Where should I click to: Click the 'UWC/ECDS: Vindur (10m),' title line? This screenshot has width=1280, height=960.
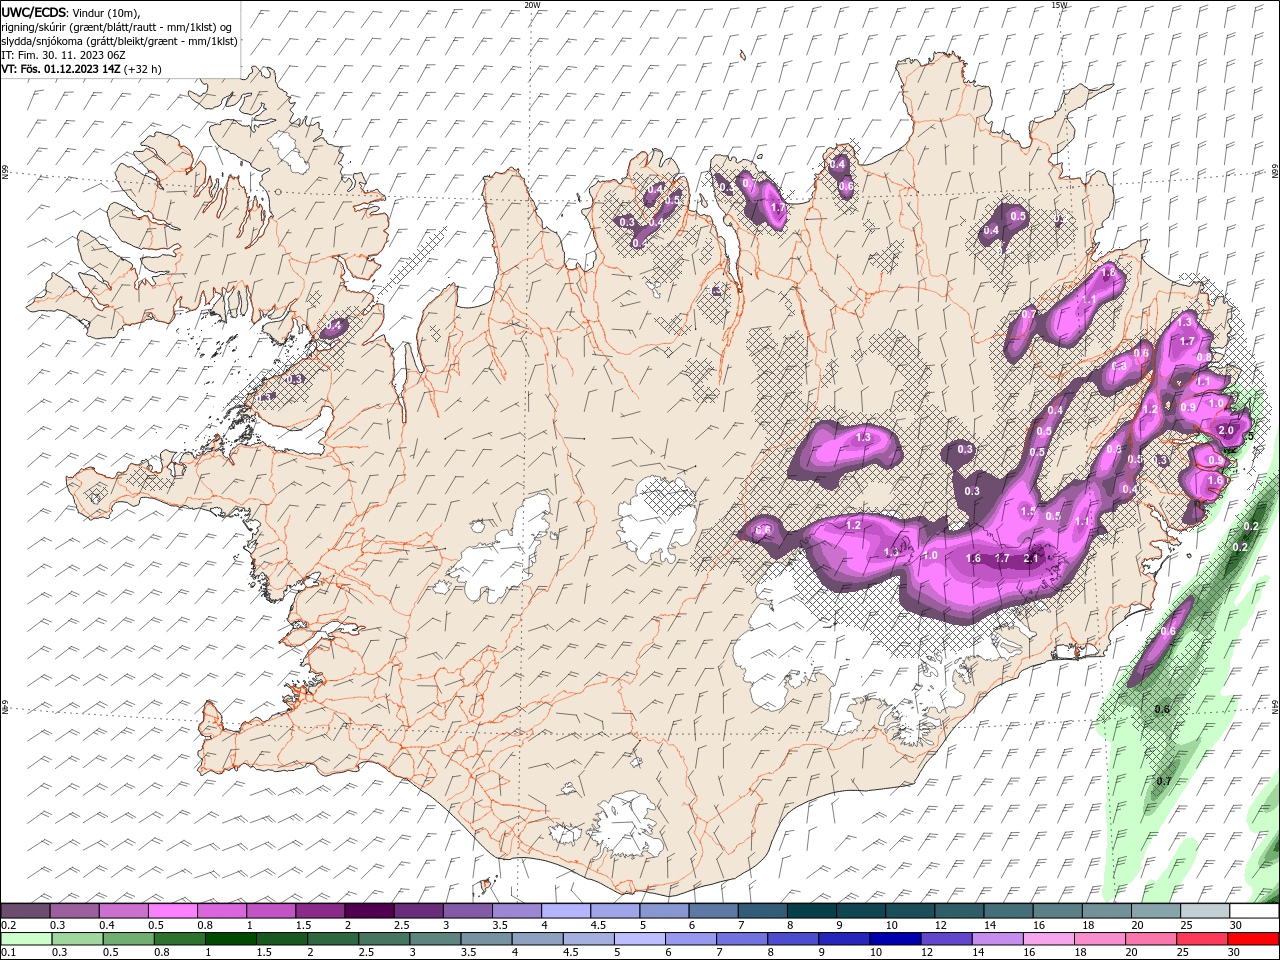tap(71, 12)
